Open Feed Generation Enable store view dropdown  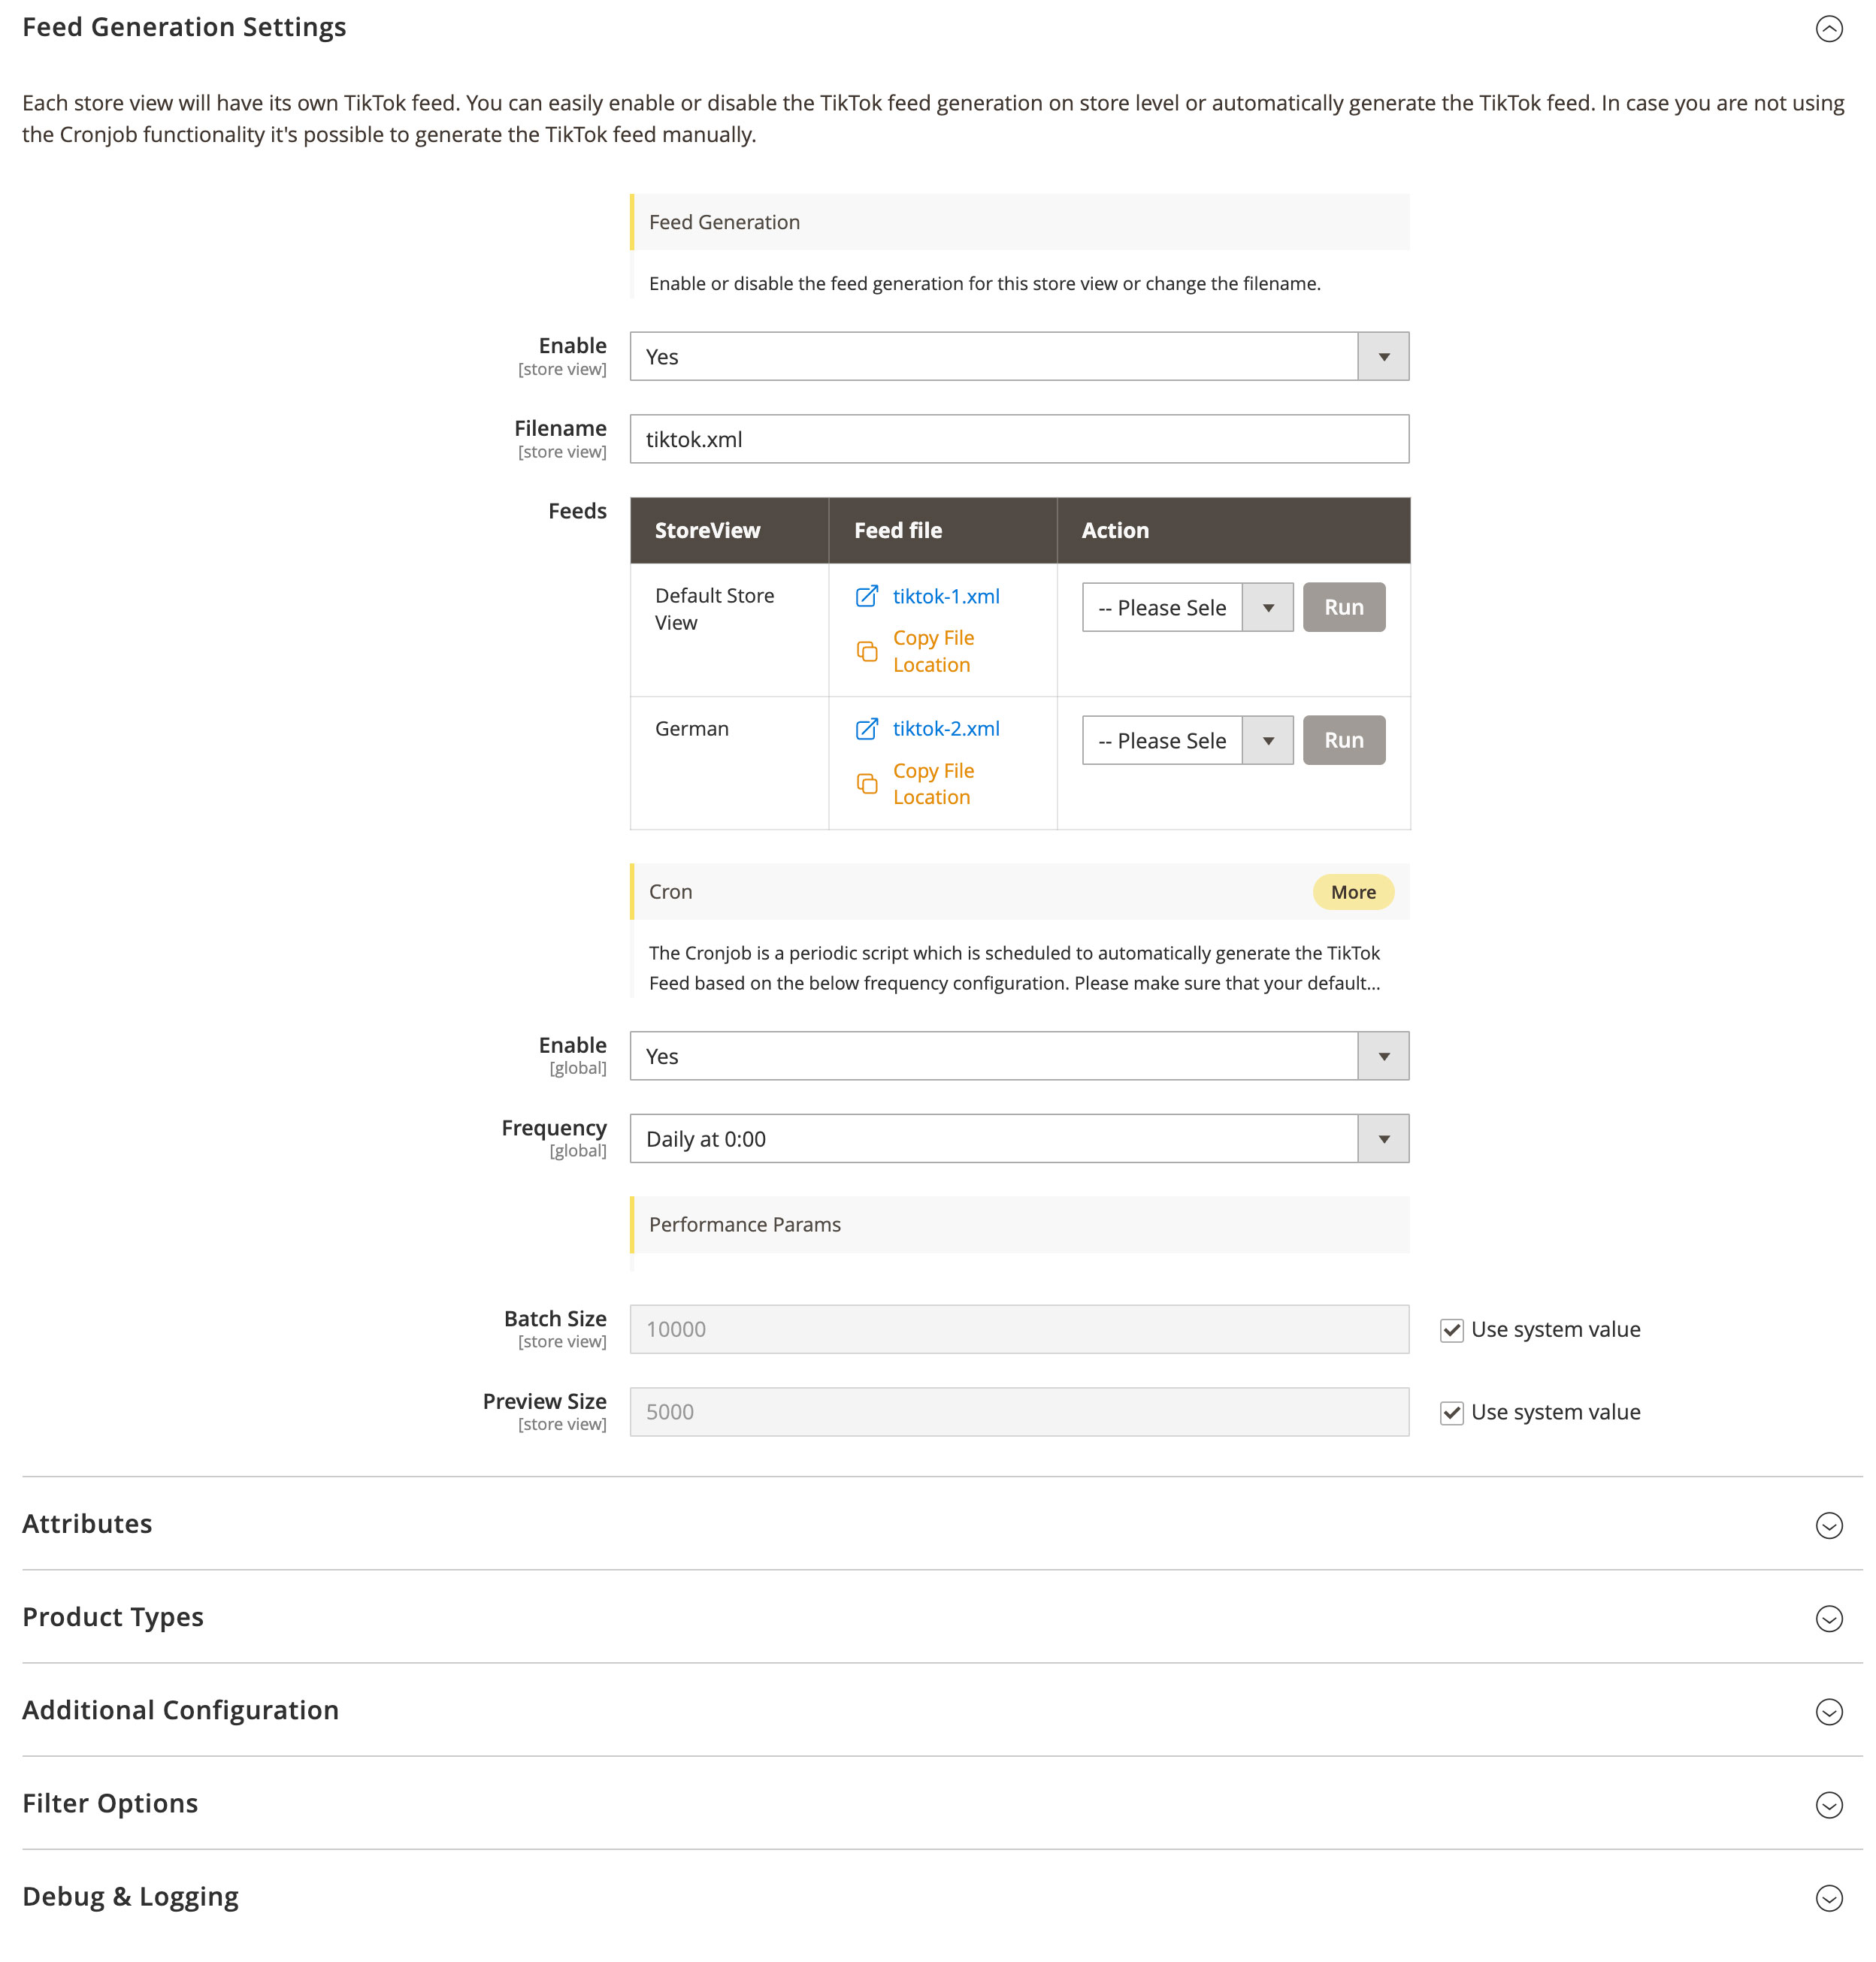1018,357
